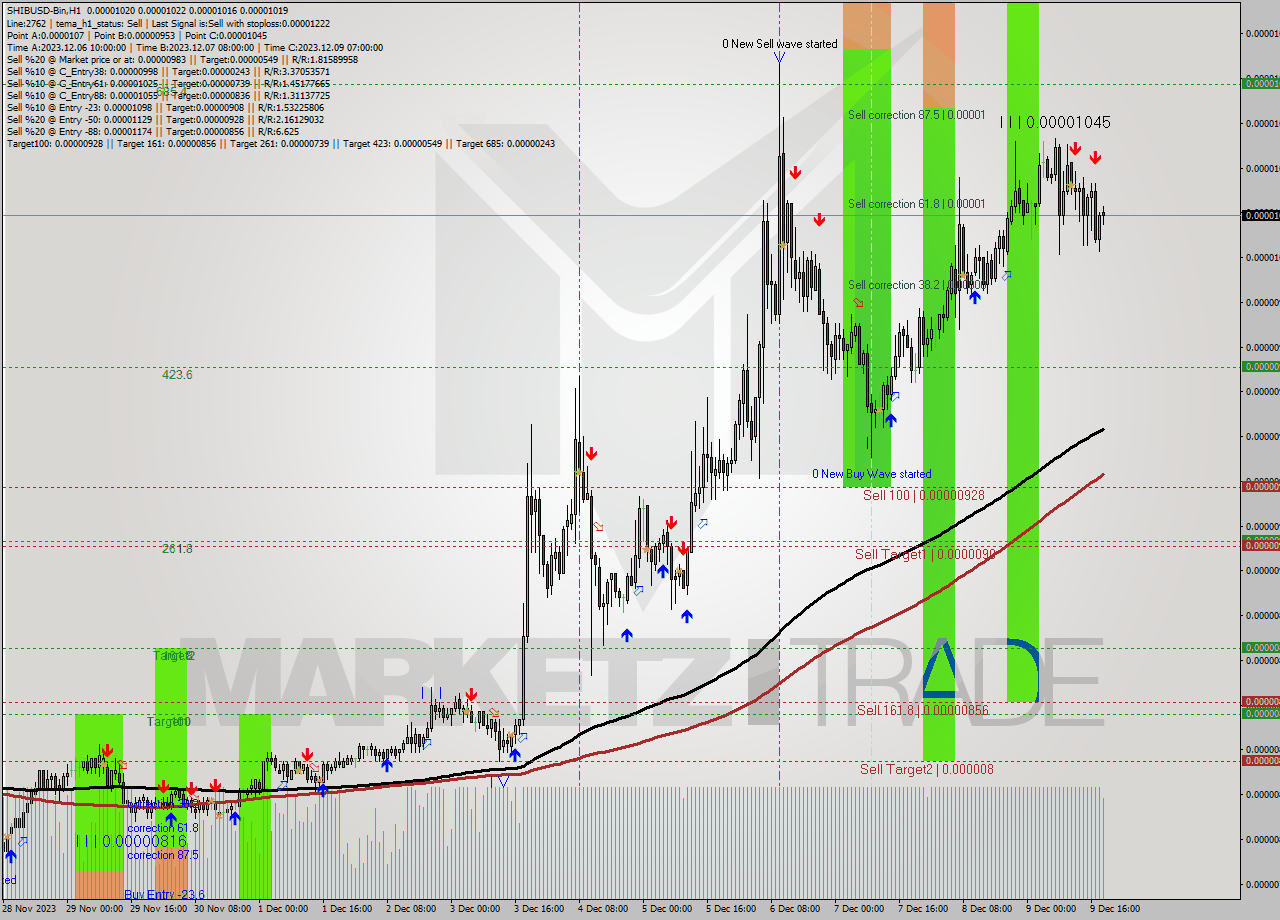Click '8 Dec 08:00' on the time axis
This screenshot has height=920, width=1280.
click(986, 909)
